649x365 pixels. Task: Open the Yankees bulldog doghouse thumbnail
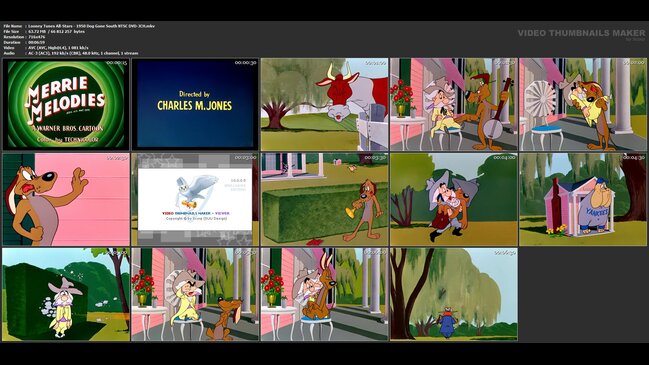point(583,199)
